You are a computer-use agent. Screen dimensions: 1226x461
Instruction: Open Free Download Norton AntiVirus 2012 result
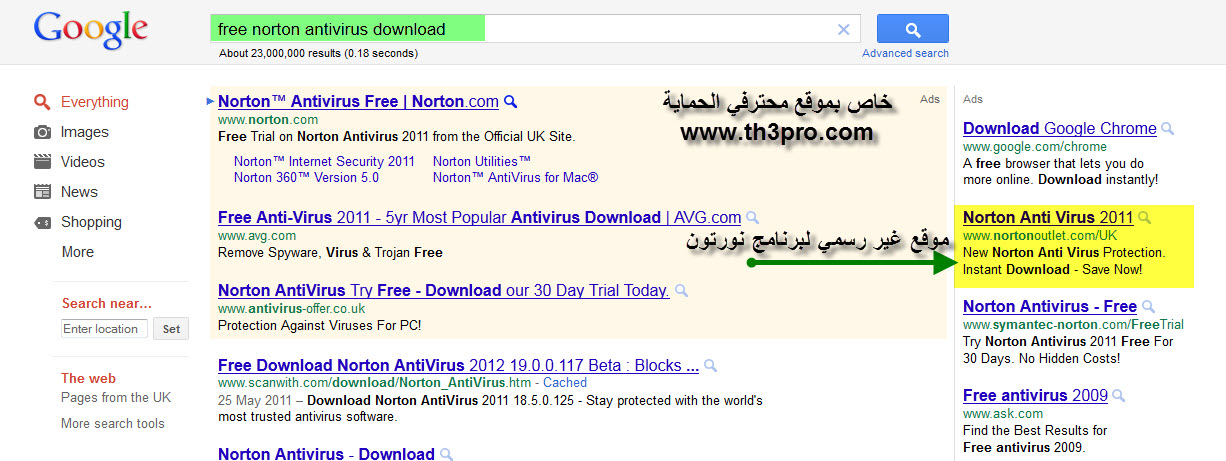tap(458, 365)
